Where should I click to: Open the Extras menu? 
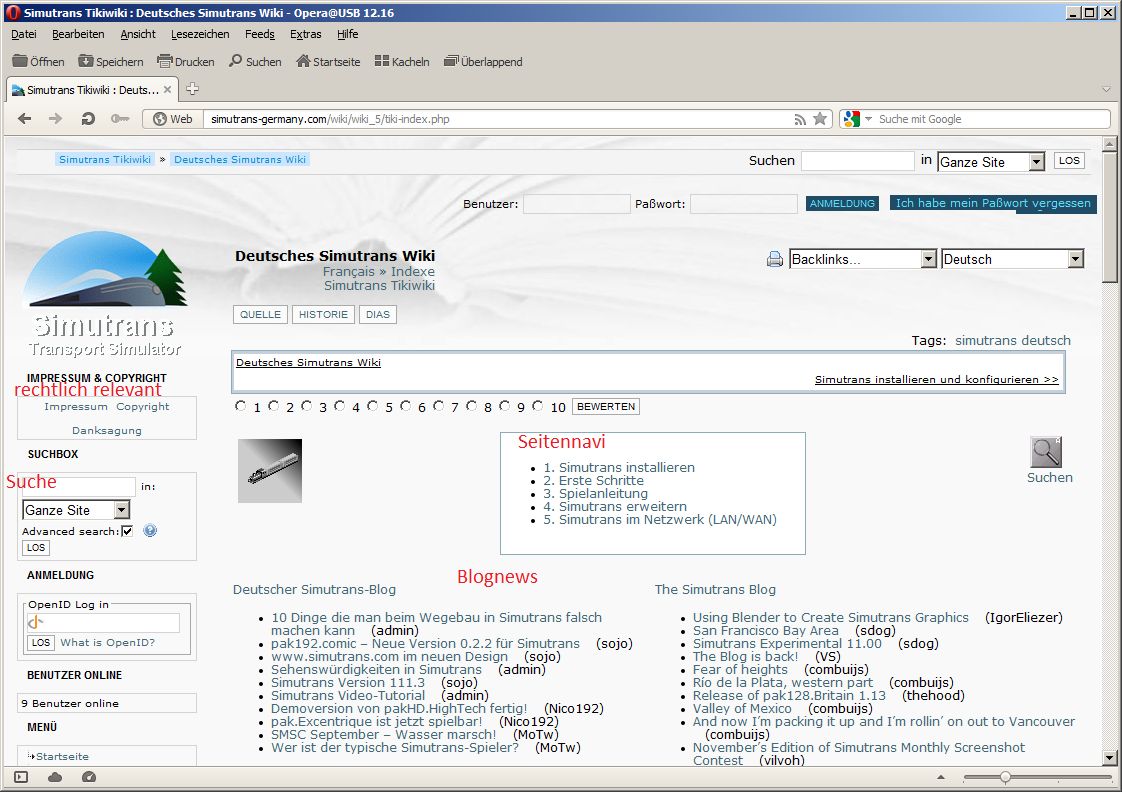point(305,34)
